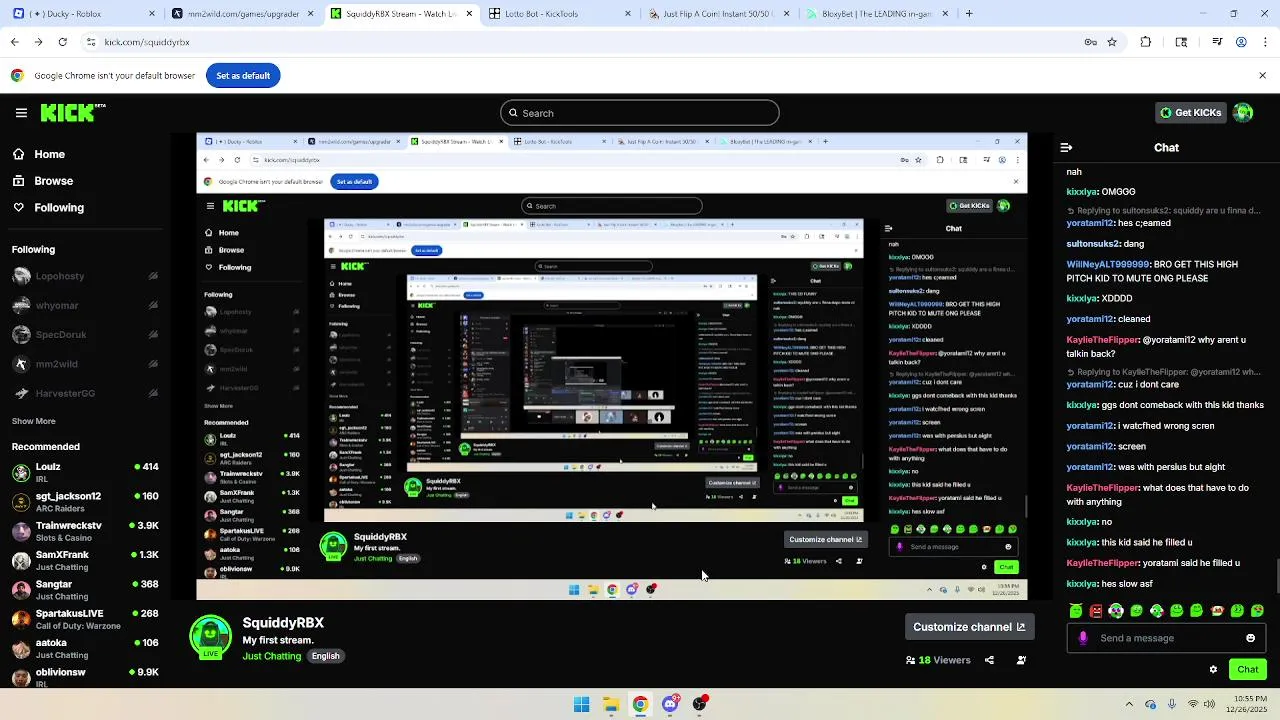Open SpecDoruk in Following list
The image size is (1280, 720).
86,335
